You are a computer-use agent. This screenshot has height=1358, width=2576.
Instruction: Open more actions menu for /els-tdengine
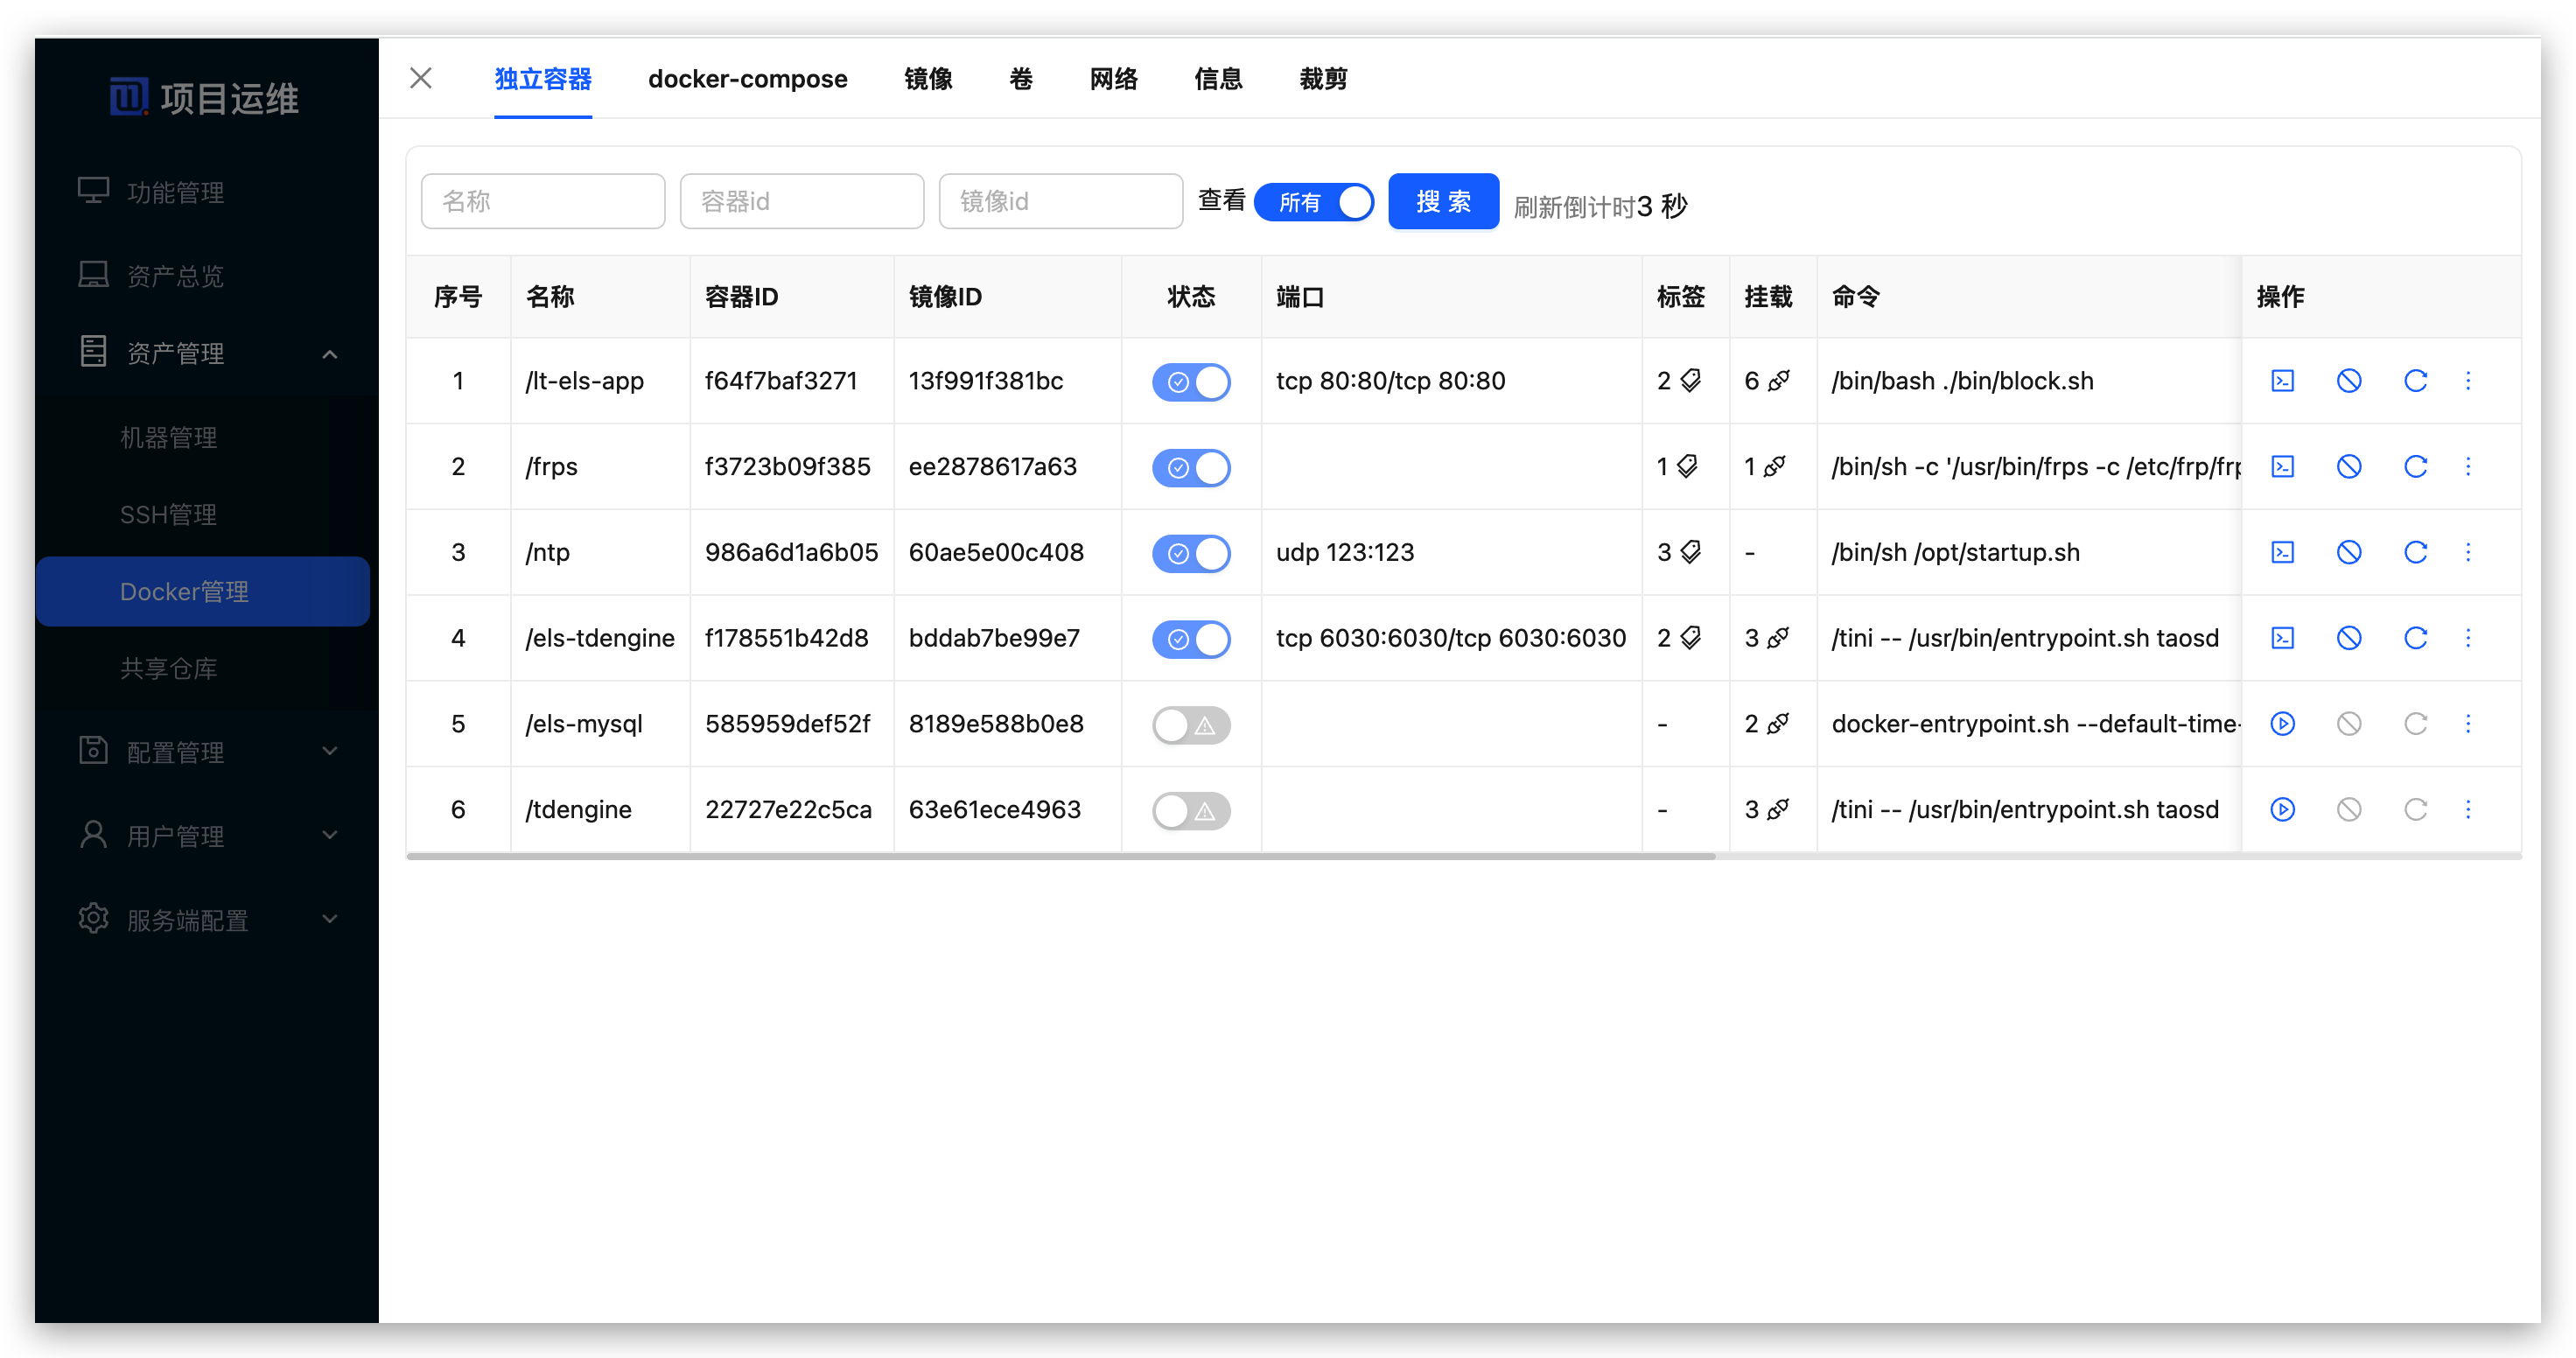tap(2468, 638)
